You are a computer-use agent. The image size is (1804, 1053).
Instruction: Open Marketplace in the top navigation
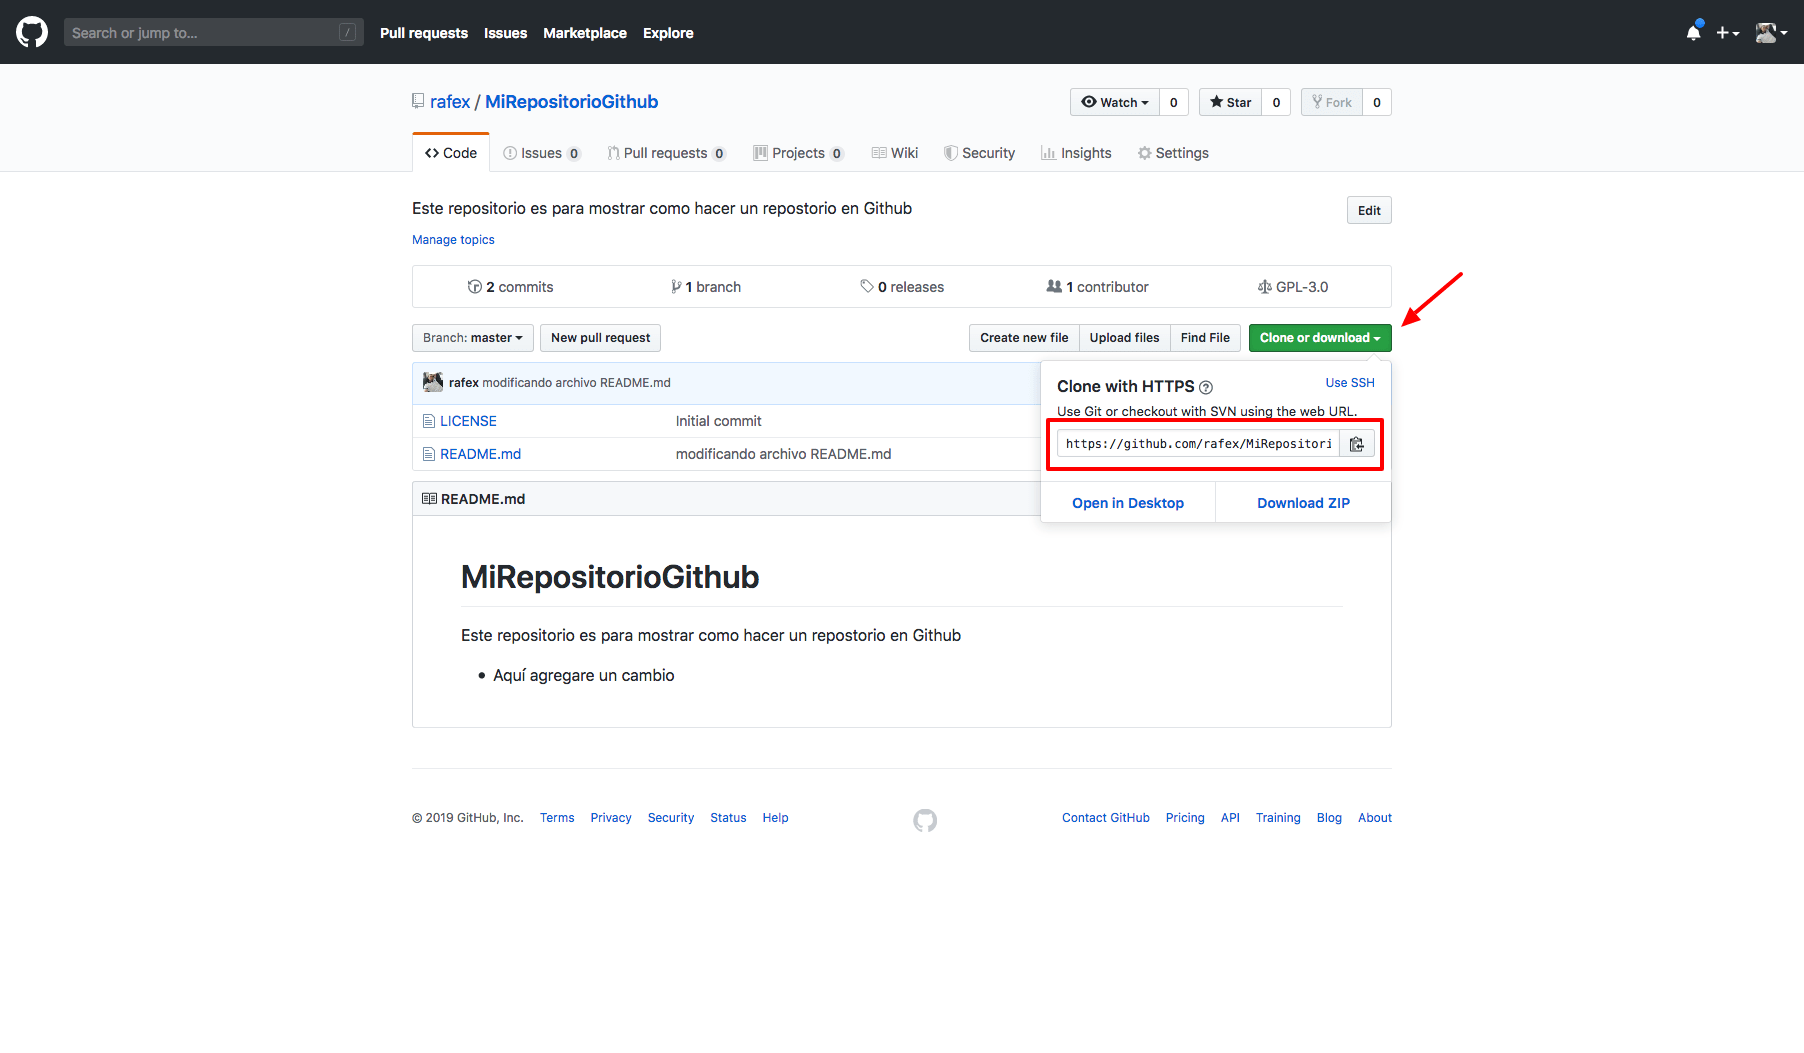tap(585, 32)
